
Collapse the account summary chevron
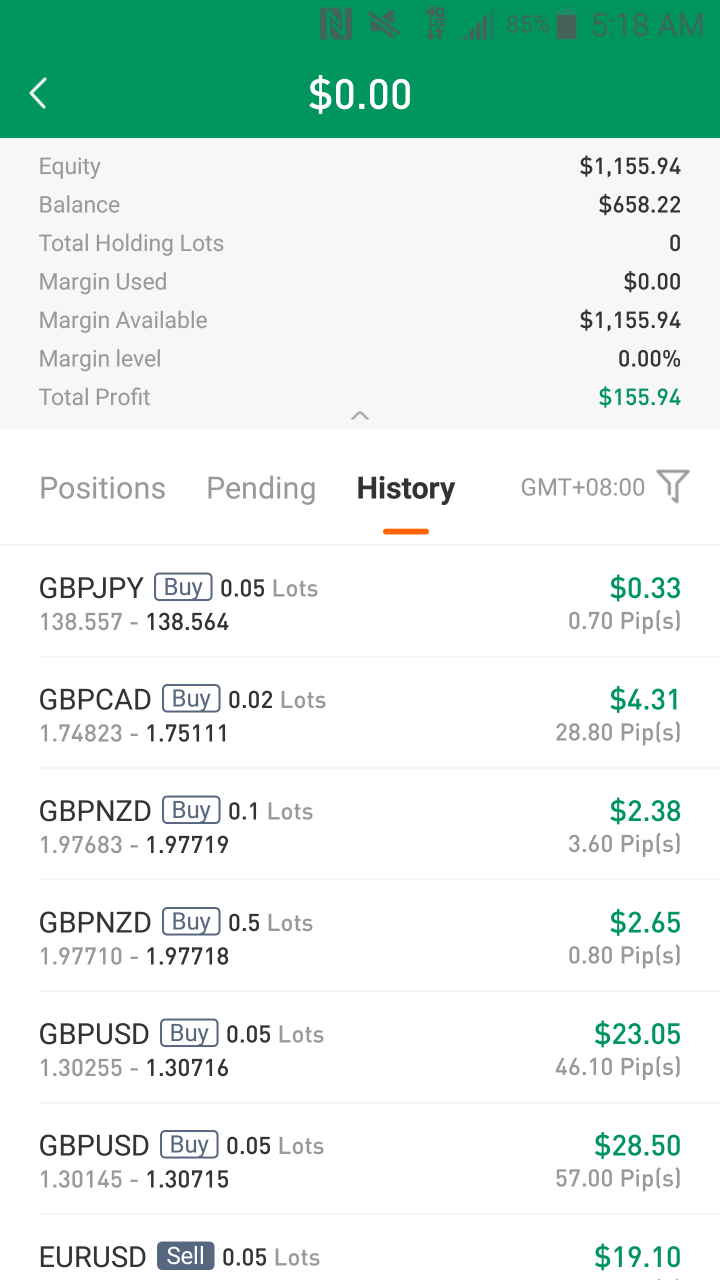[360, 415]
